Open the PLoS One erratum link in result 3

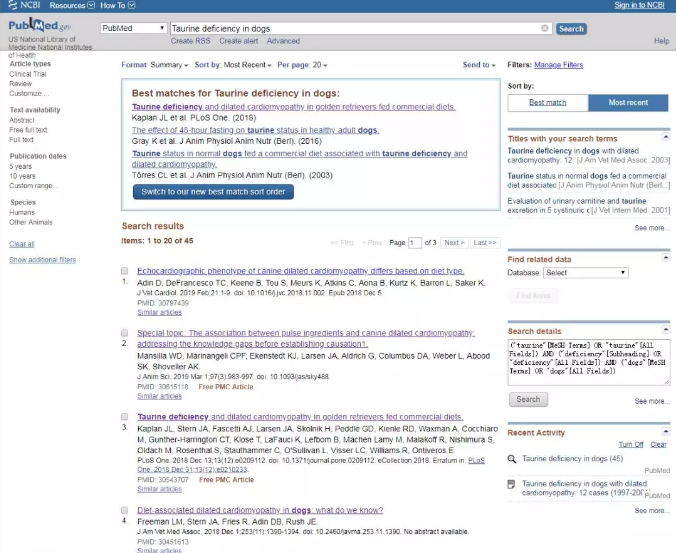[311, 465]
